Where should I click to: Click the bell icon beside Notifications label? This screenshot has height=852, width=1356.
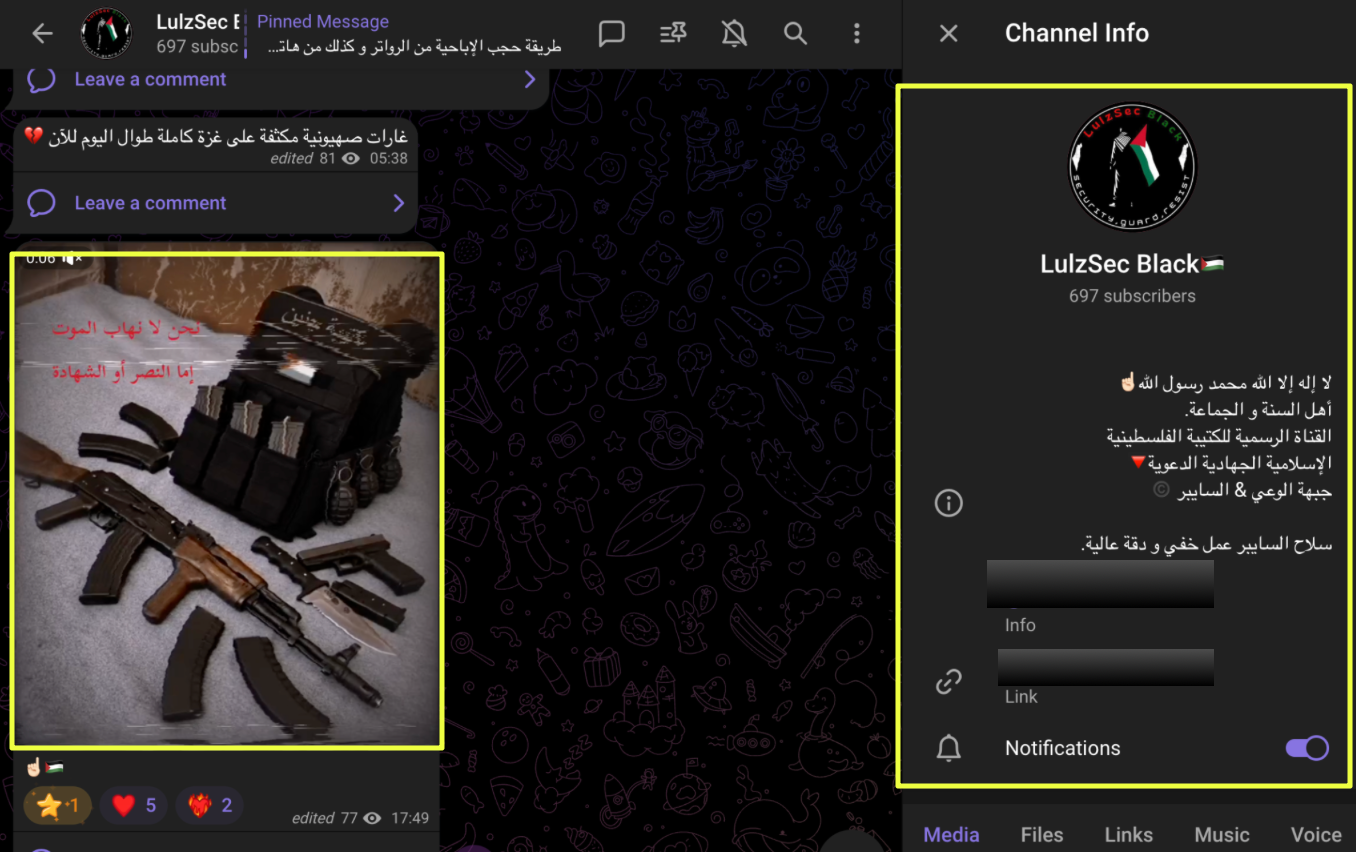[948, 748]
